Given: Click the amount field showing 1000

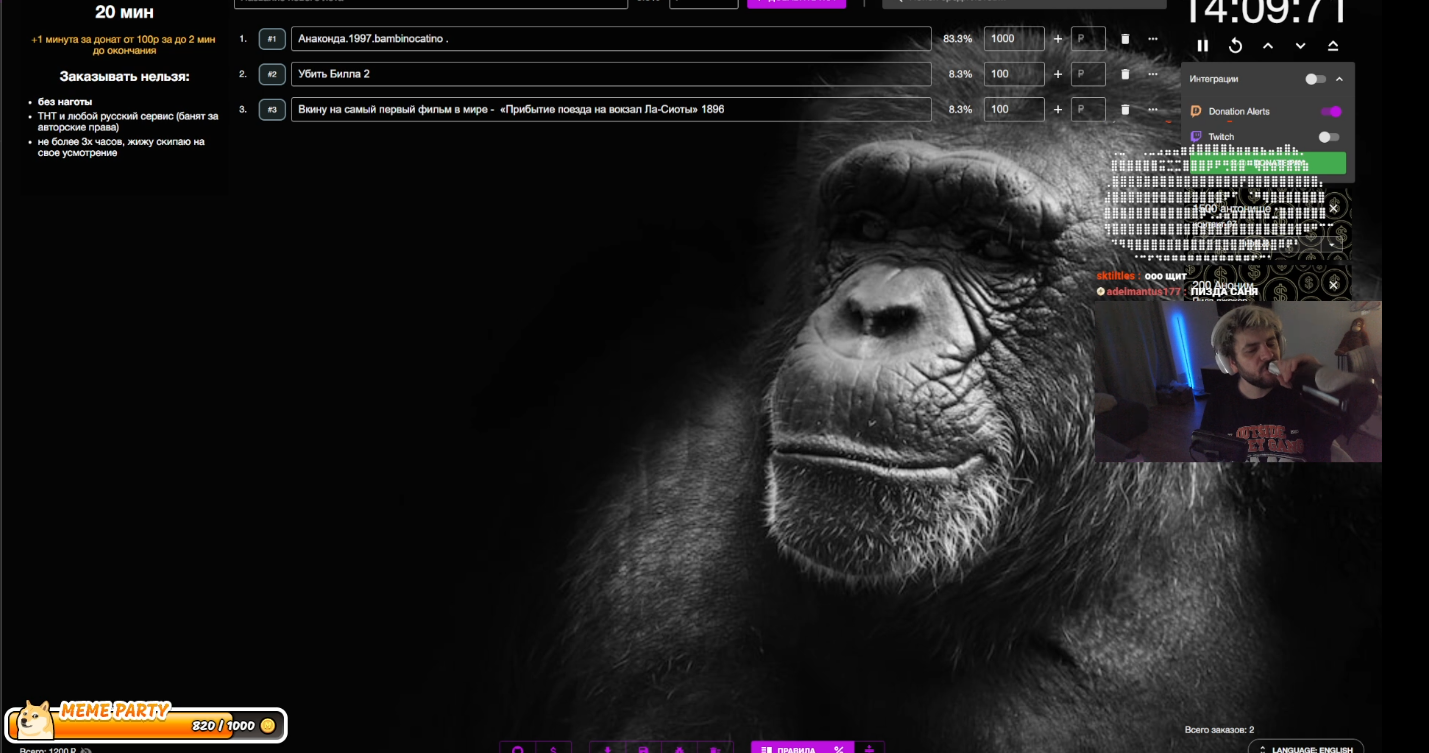Looking at the screenshot, I should [1014, 39].
